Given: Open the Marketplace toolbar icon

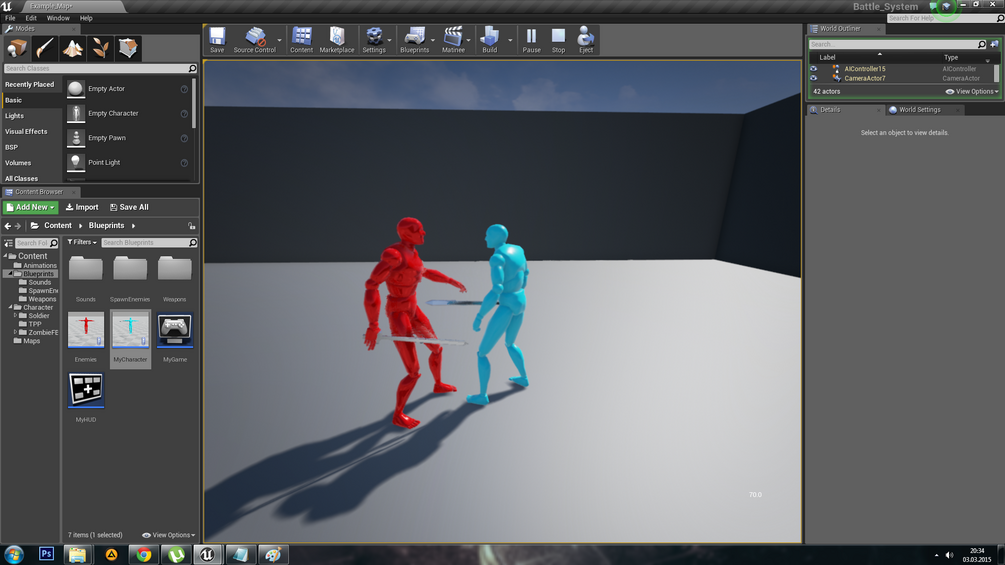Looking at the screenshot, I should click(336, 40).
